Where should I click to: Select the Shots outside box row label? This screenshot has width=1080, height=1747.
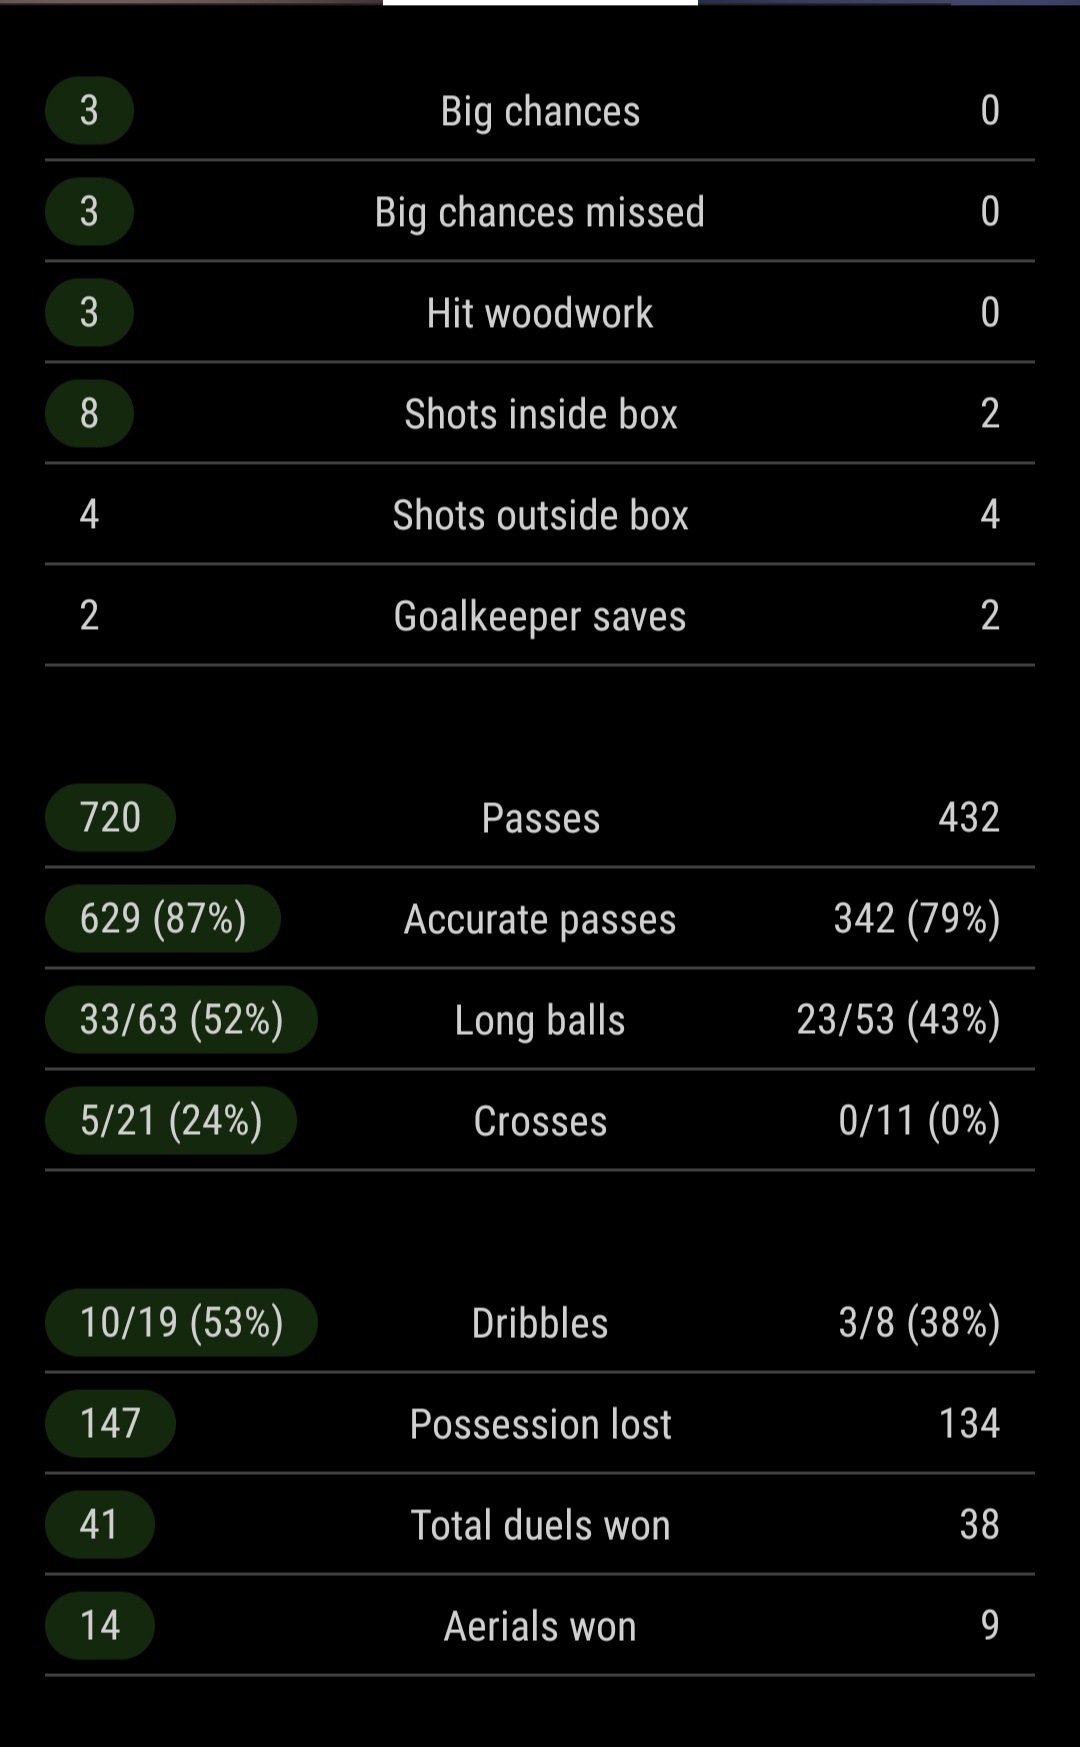[x=540, y=515]
